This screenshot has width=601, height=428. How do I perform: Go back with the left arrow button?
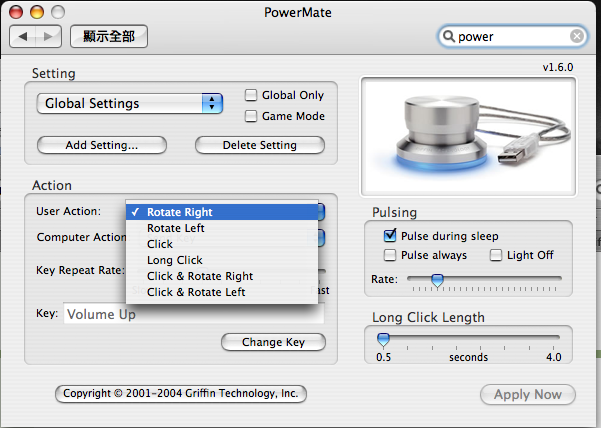coord(23,37)
